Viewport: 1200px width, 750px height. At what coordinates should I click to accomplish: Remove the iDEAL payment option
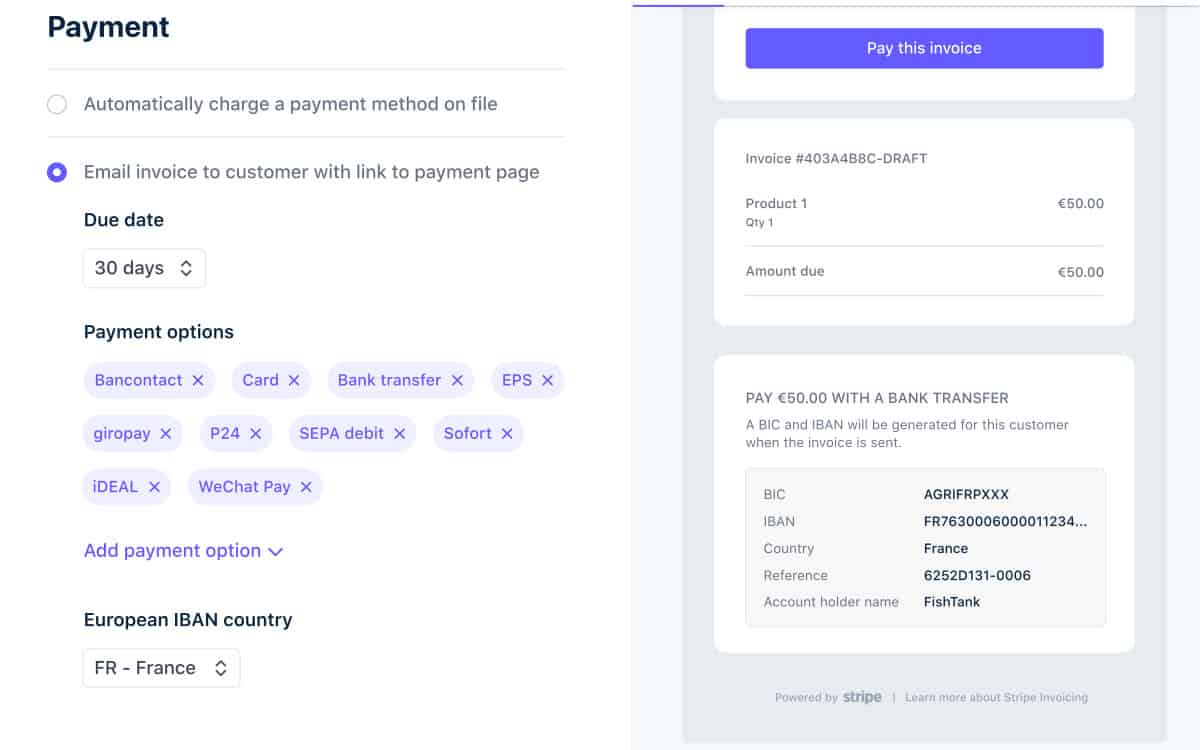click(155, 487)
